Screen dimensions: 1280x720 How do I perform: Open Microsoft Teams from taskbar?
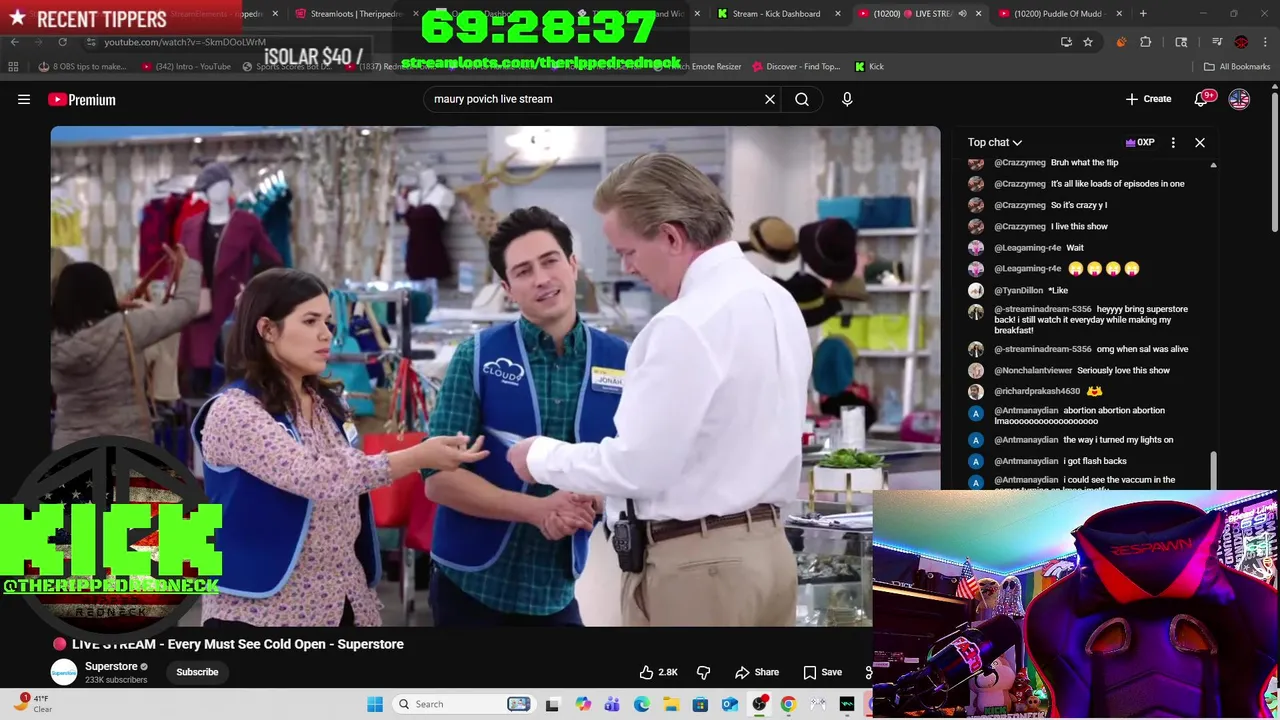coord(612,704)
